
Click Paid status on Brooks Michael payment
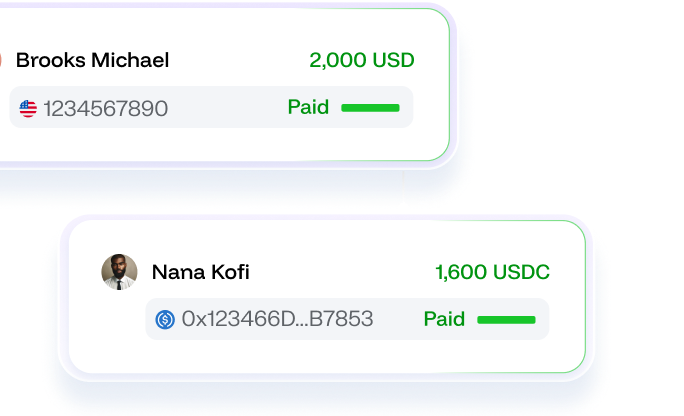point(308,107)
